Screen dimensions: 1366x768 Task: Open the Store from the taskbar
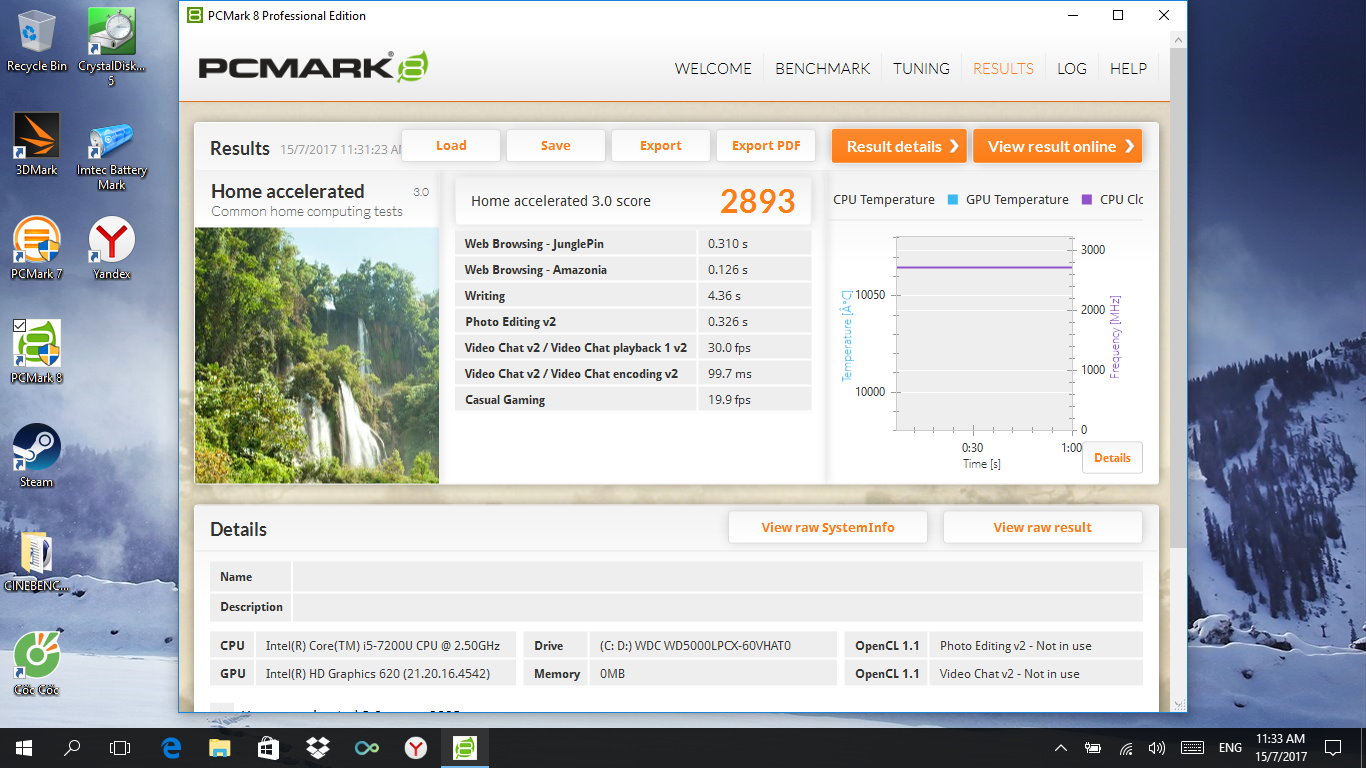click(x=268, y=748)
